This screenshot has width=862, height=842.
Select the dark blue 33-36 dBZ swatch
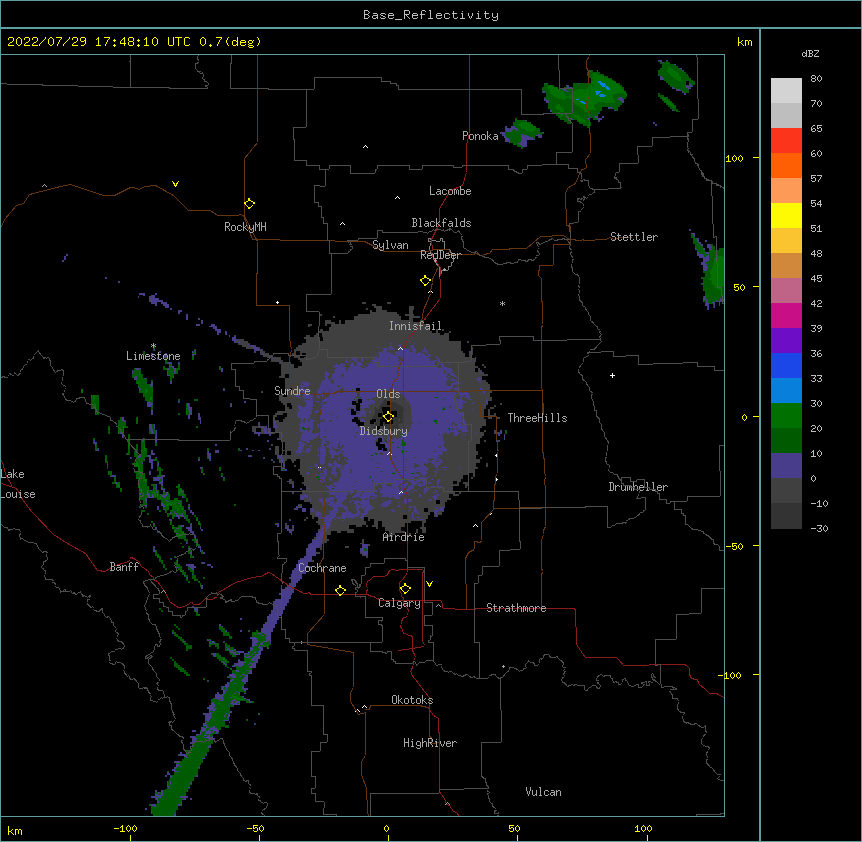click(786, 365)
